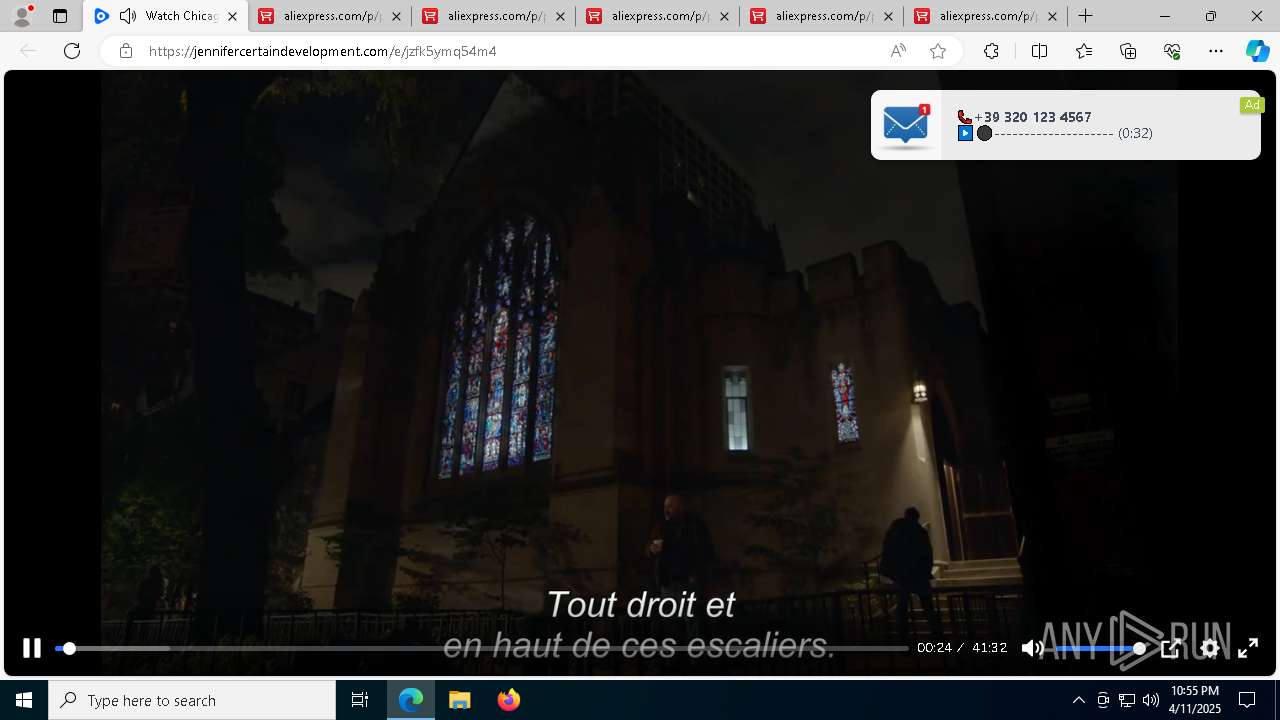
Task: Switch to the first aliexpress.com tab
Action: pyautogui.click(x=330, y=16)
